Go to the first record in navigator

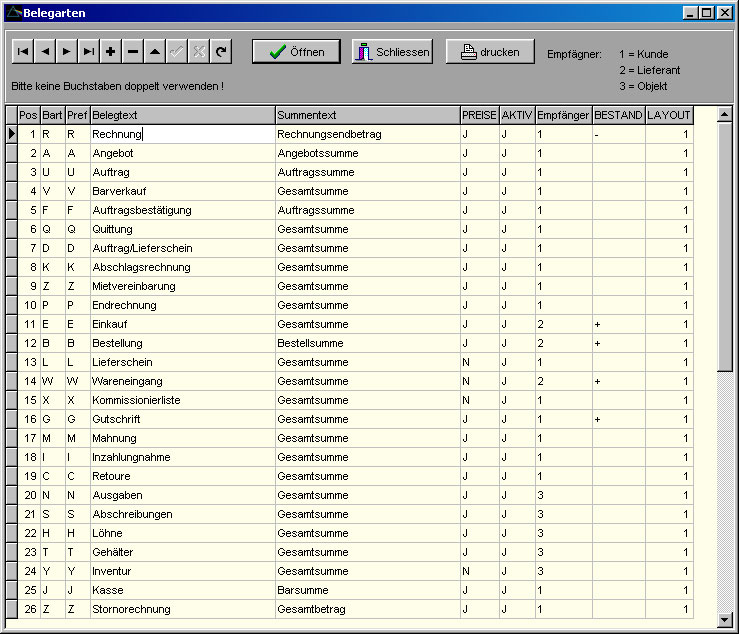click(23, 51)
